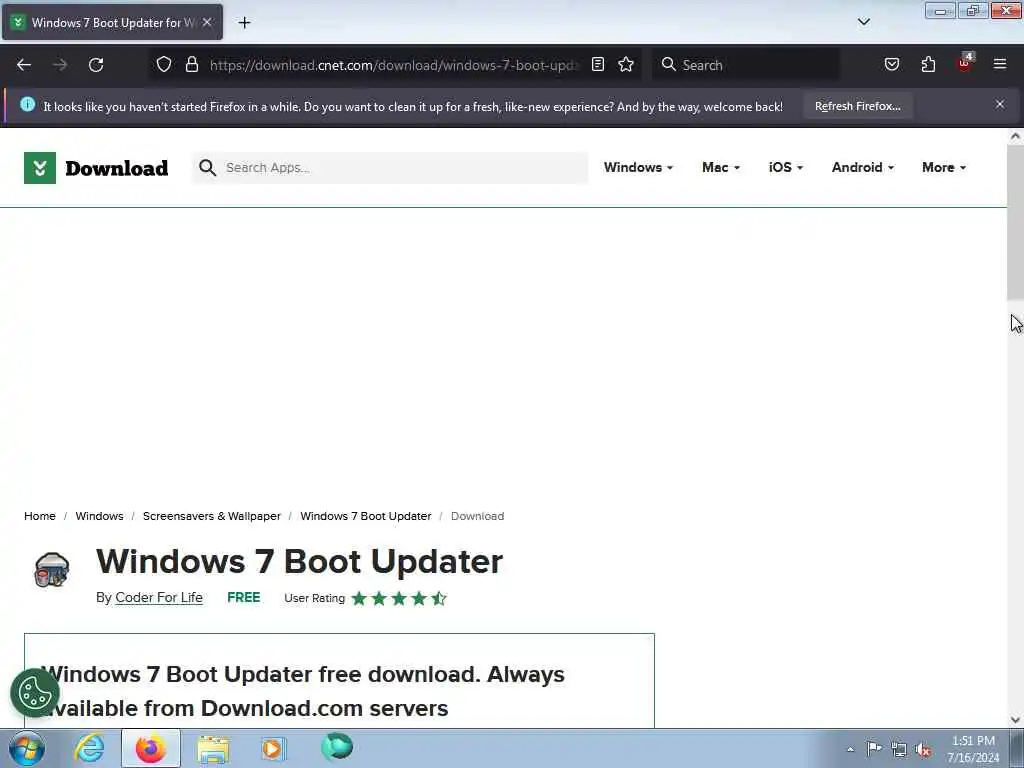Open the Coder For Life developer link

click(159, 598)
